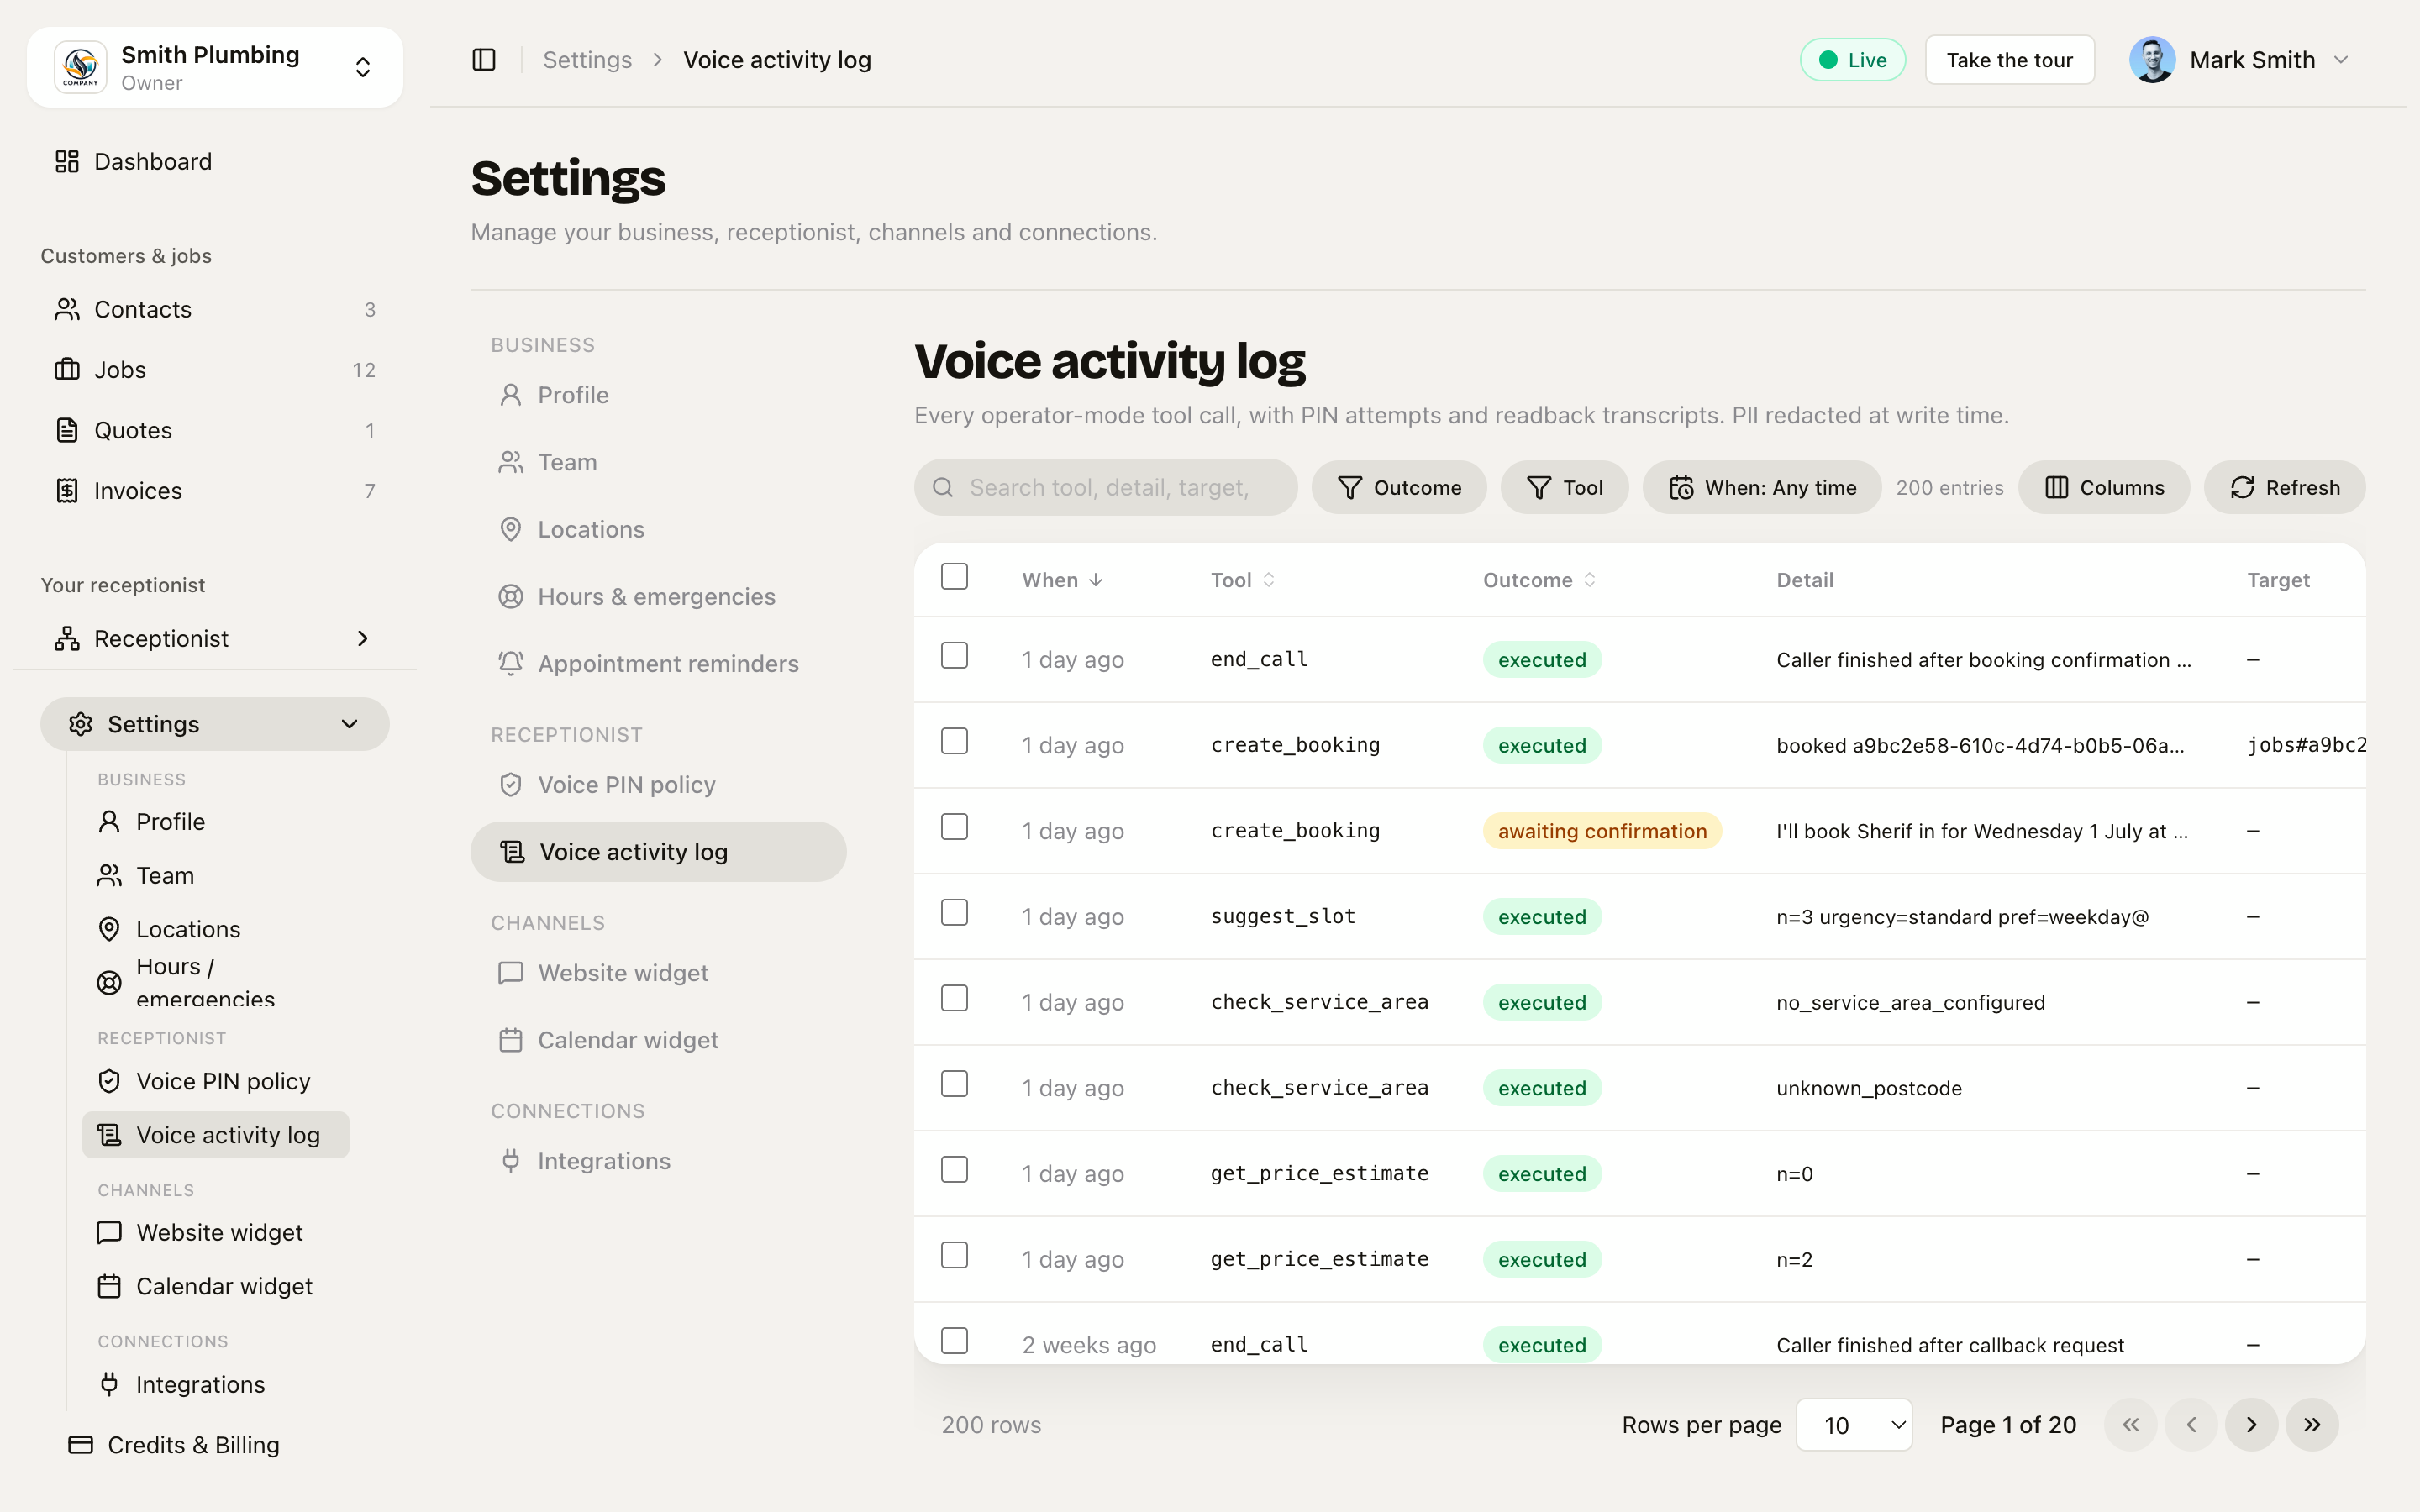Check the no_service_area_configured row checkbox

coord(955,999)
